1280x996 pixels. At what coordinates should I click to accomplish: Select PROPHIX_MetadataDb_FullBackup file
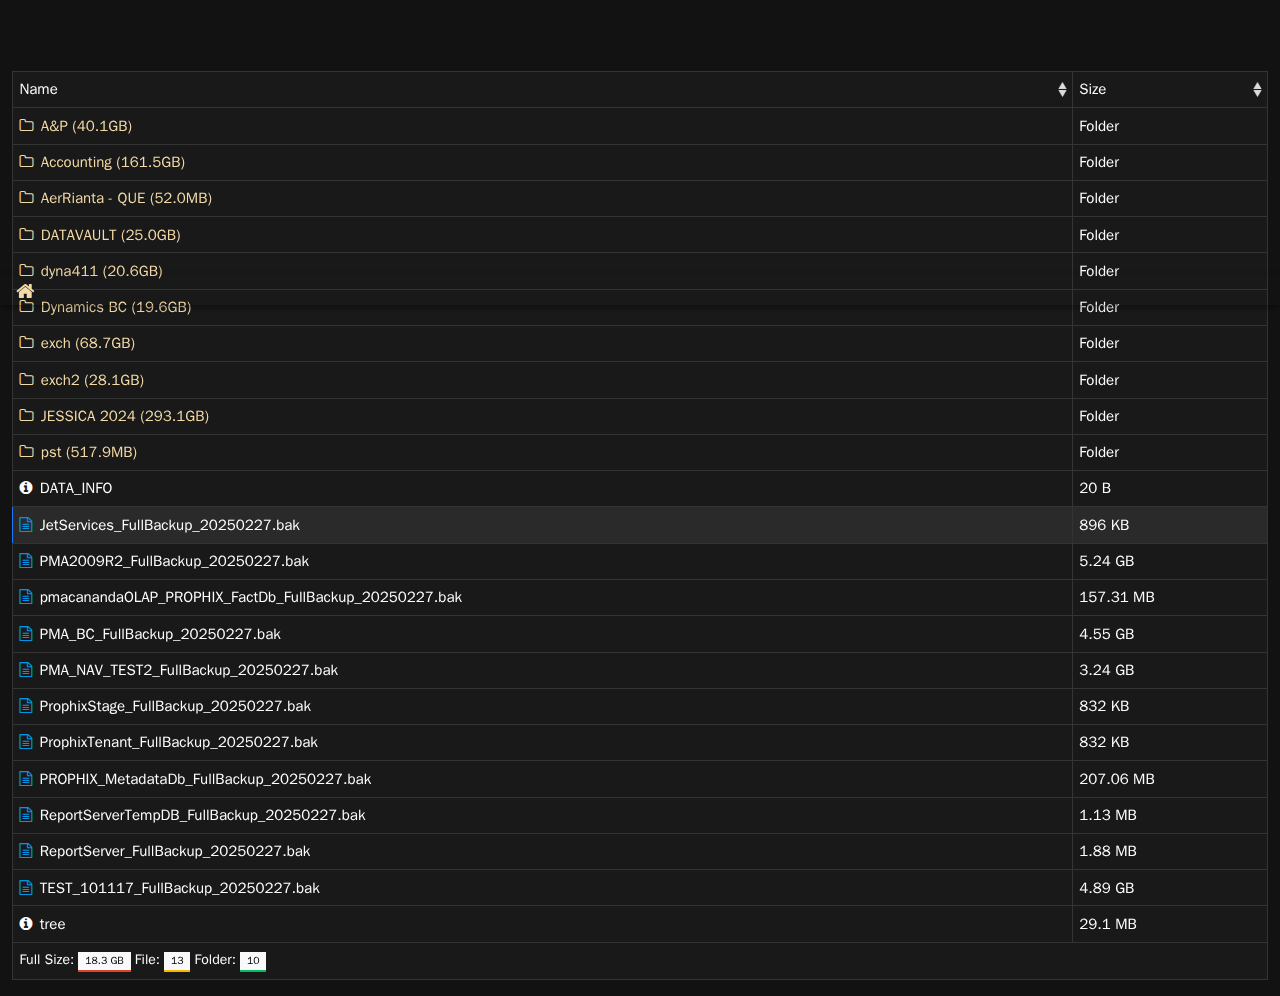[x=205, y=779]
